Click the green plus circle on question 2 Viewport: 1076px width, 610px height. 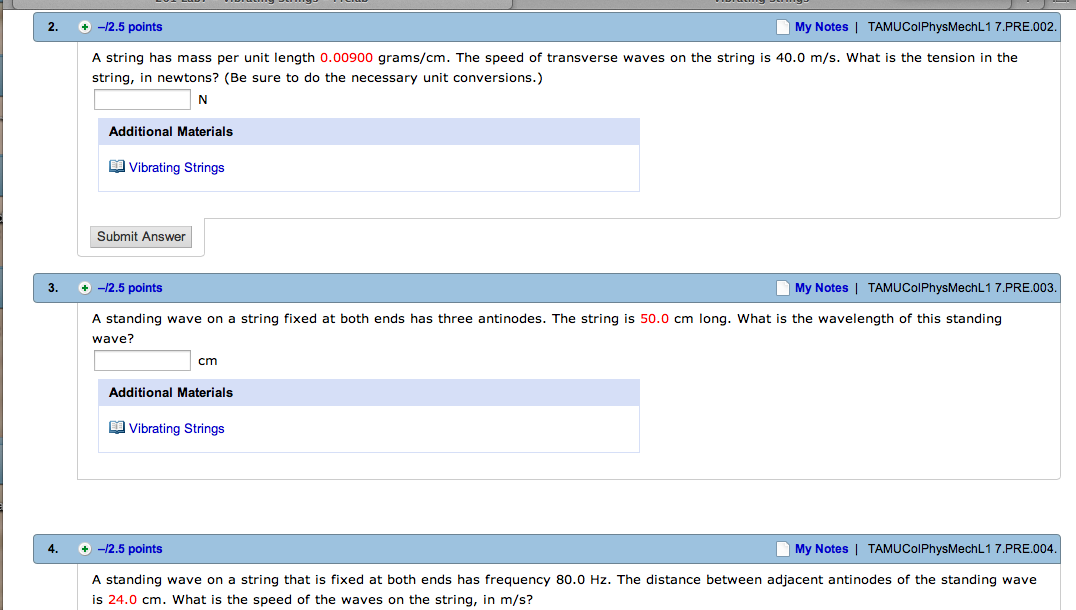point(84,27)
